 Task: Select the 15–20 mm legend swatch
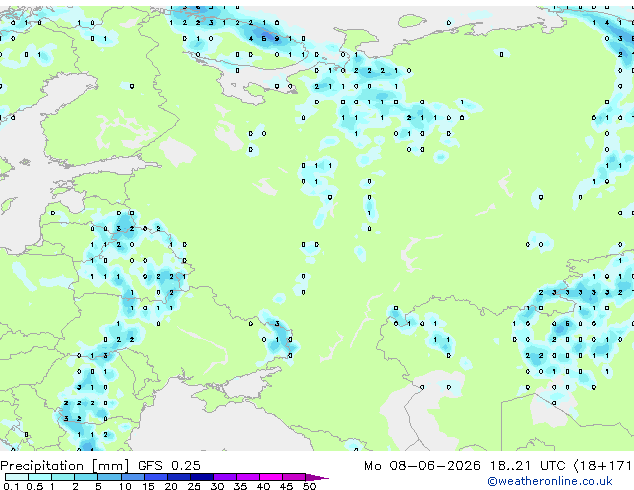tap(156, 477)
